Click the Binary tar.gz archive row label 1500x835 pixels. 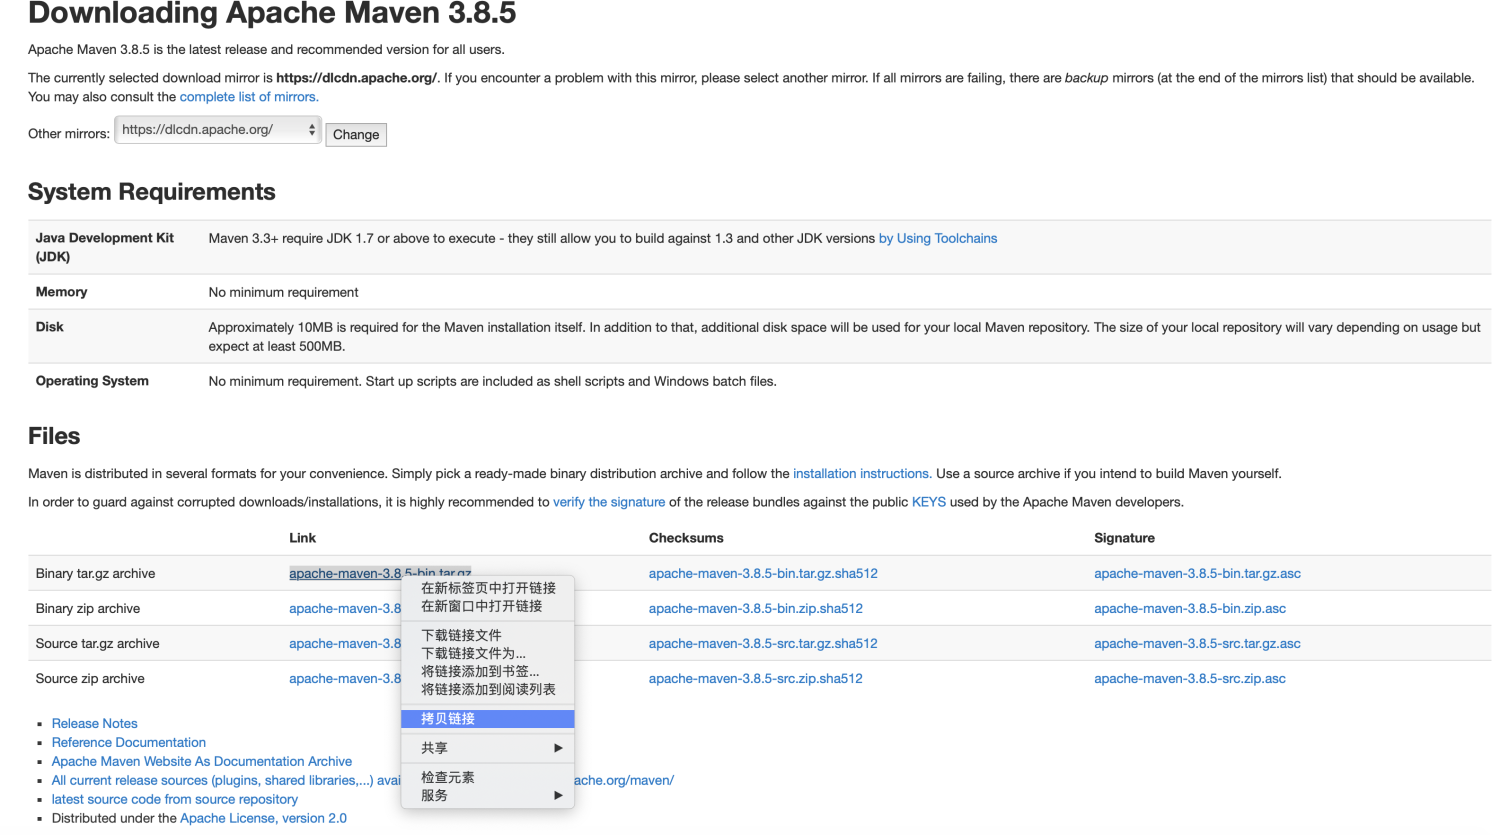pyautogui.click(x=95, y=573)
